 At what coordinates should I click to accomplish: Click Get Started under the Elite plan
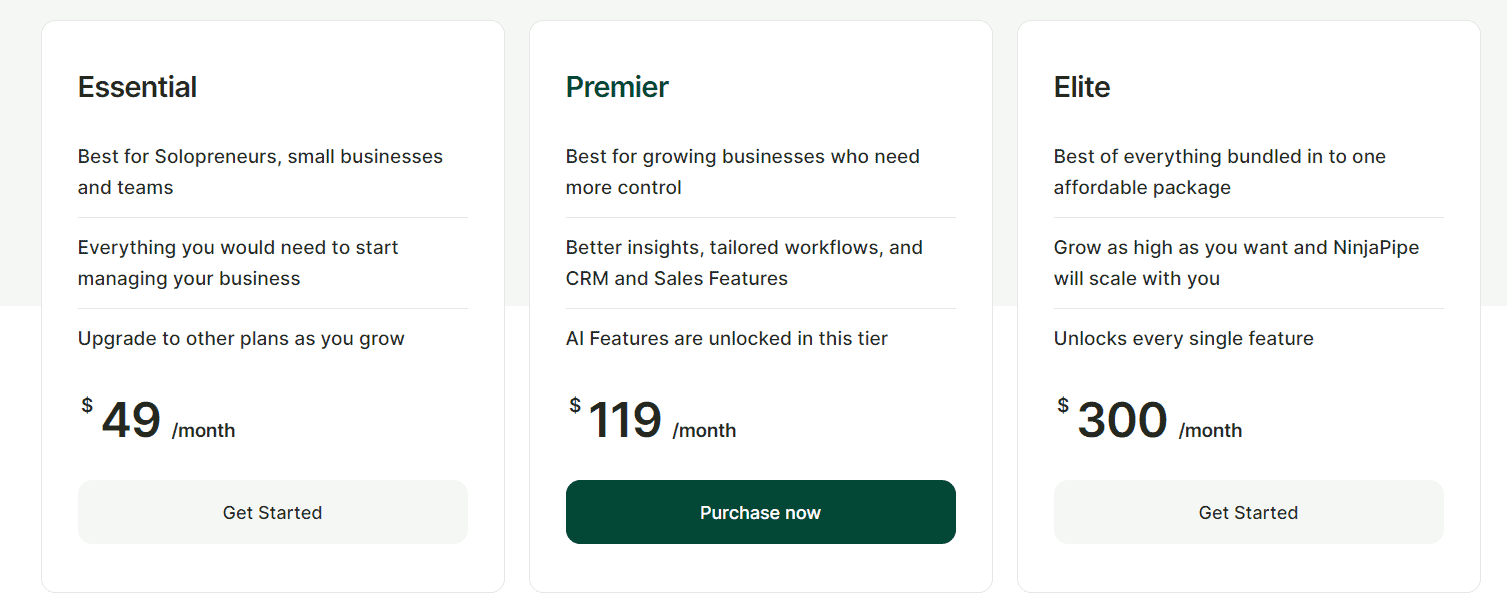pos(1247,511)
